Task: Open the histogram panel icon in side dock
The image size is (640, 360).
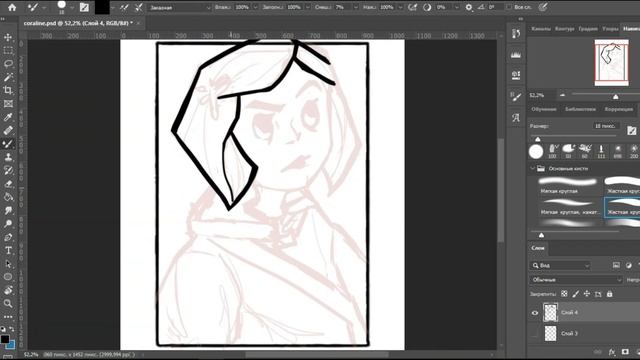Action: (516, 55)
